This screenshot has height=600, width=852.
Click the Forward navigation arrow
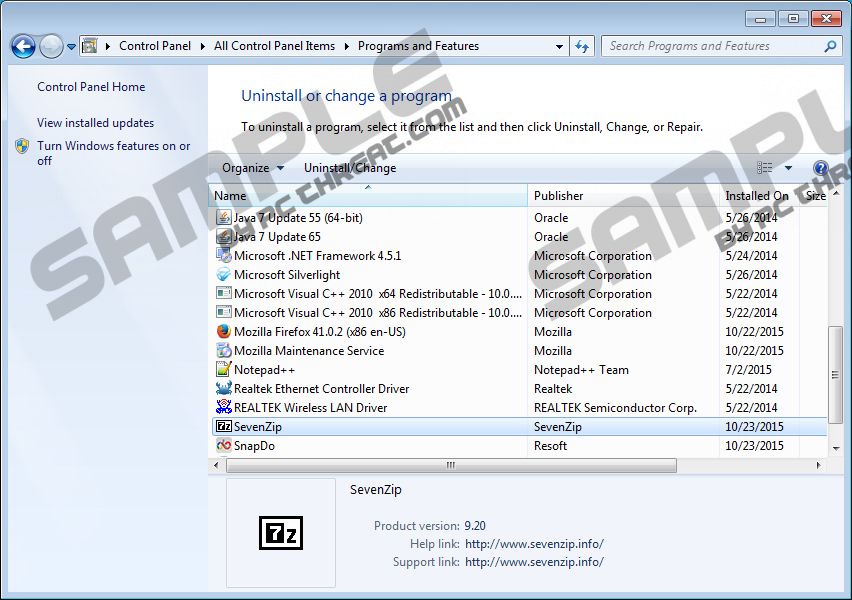coord(52,47)
